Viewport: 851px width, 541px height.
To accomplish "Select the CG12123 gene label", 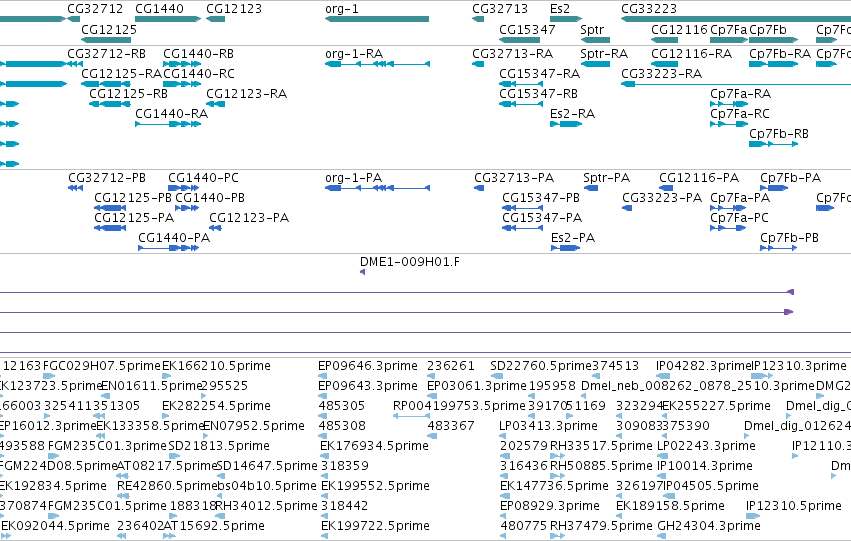I will coord(234,9).
